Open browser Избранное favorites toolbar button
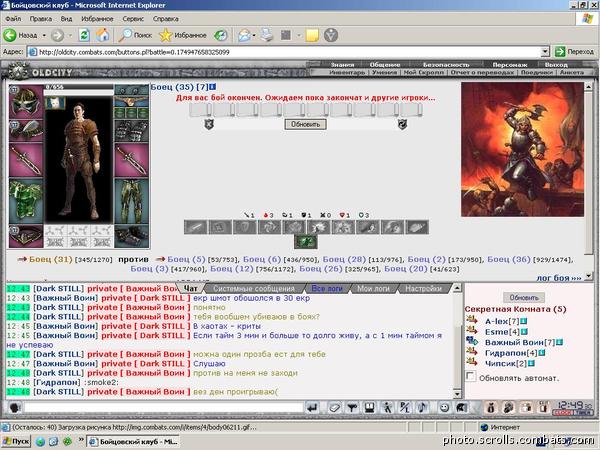The width and height of the screenshot is (600, 450). coord(183,35)
